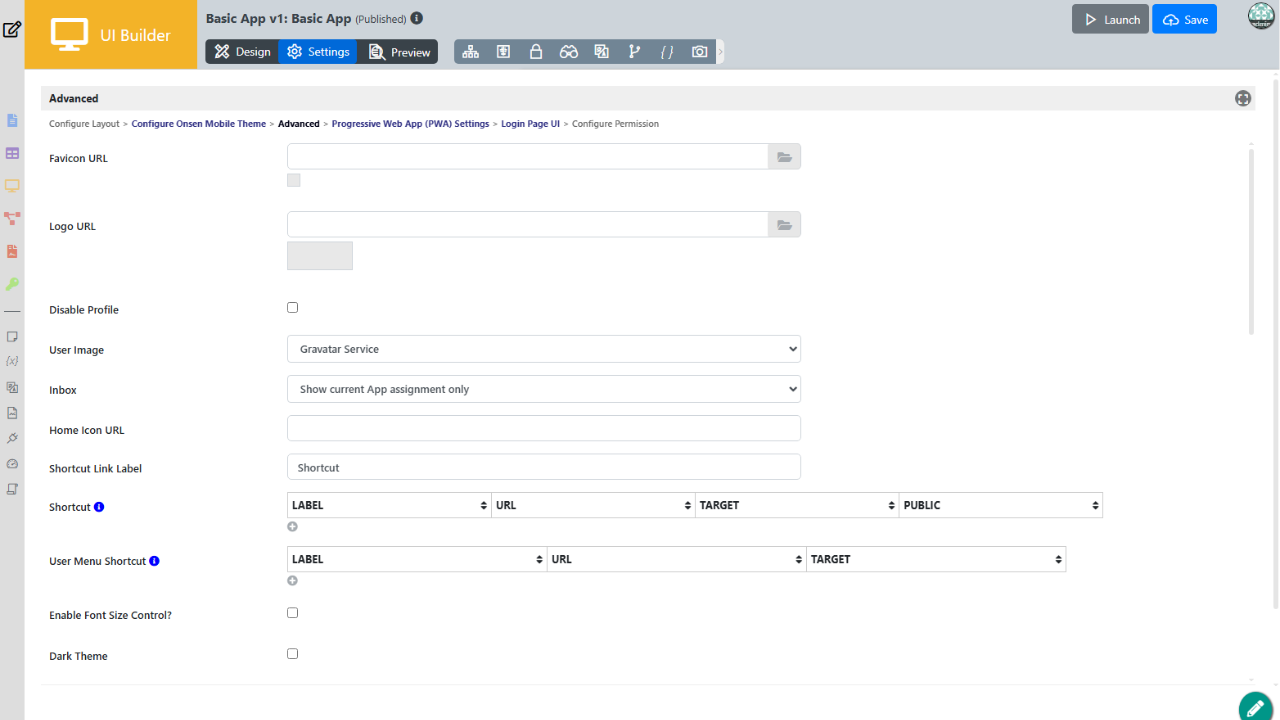
Task: Open the User Image dropdown
Action: pos(543,349)
